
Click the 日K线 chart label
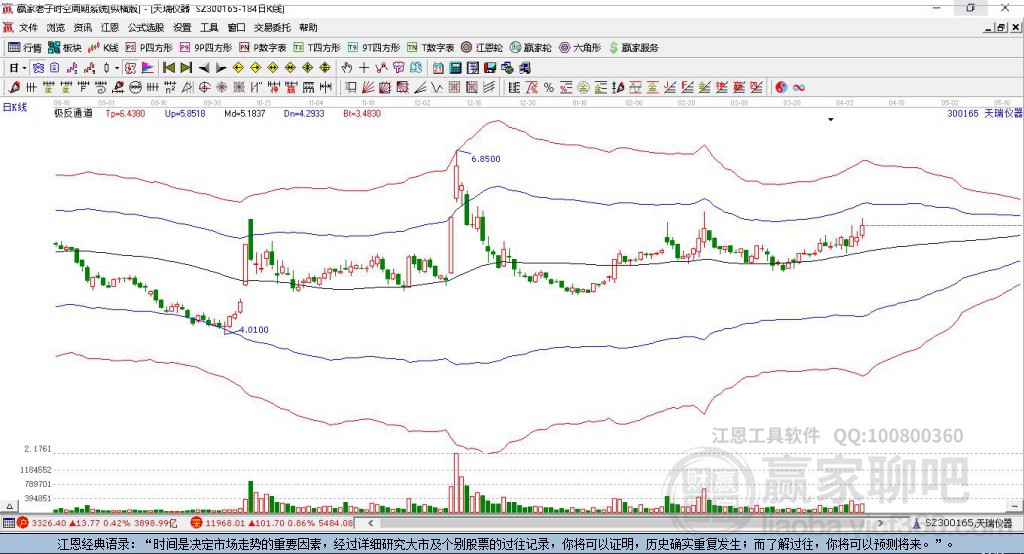click(15, 107)
